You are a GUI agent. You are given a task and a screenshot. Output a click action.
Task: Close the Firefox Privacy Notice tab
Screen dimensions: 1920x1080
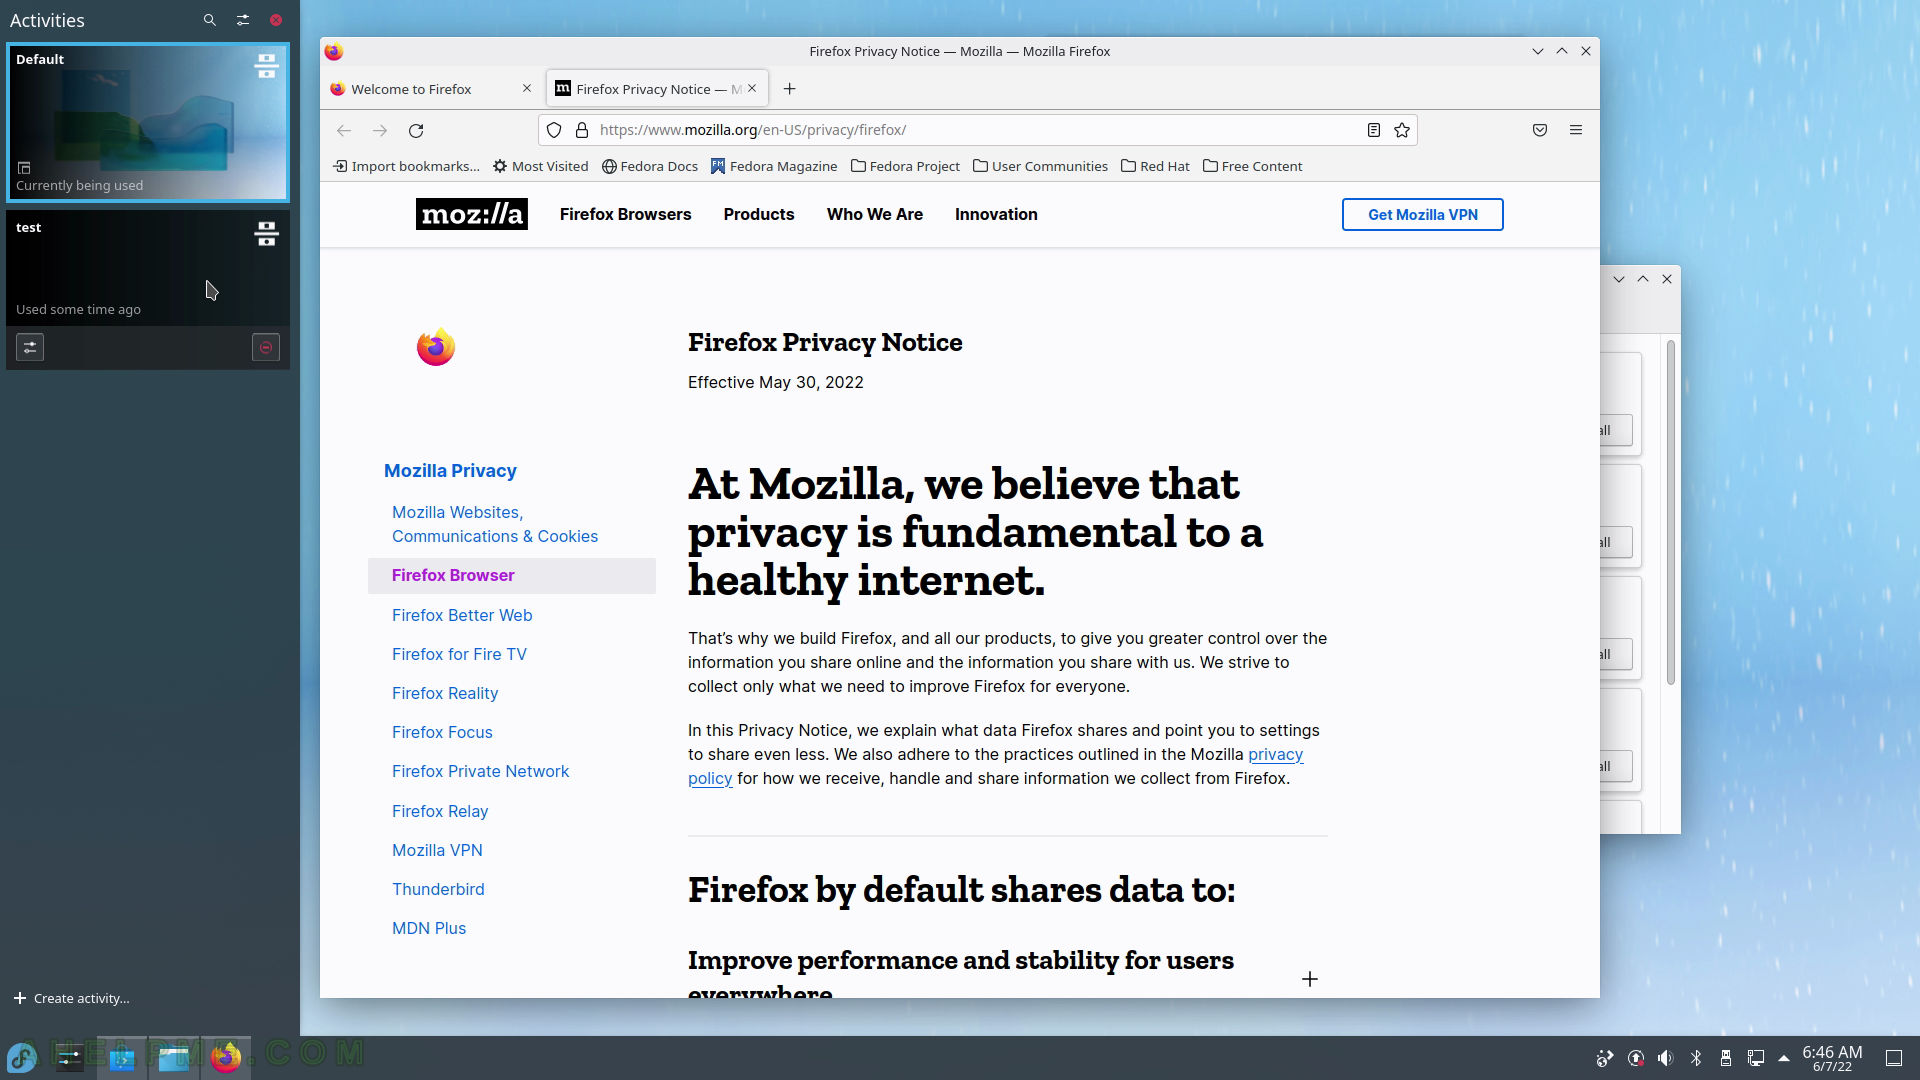click(754, 89)
